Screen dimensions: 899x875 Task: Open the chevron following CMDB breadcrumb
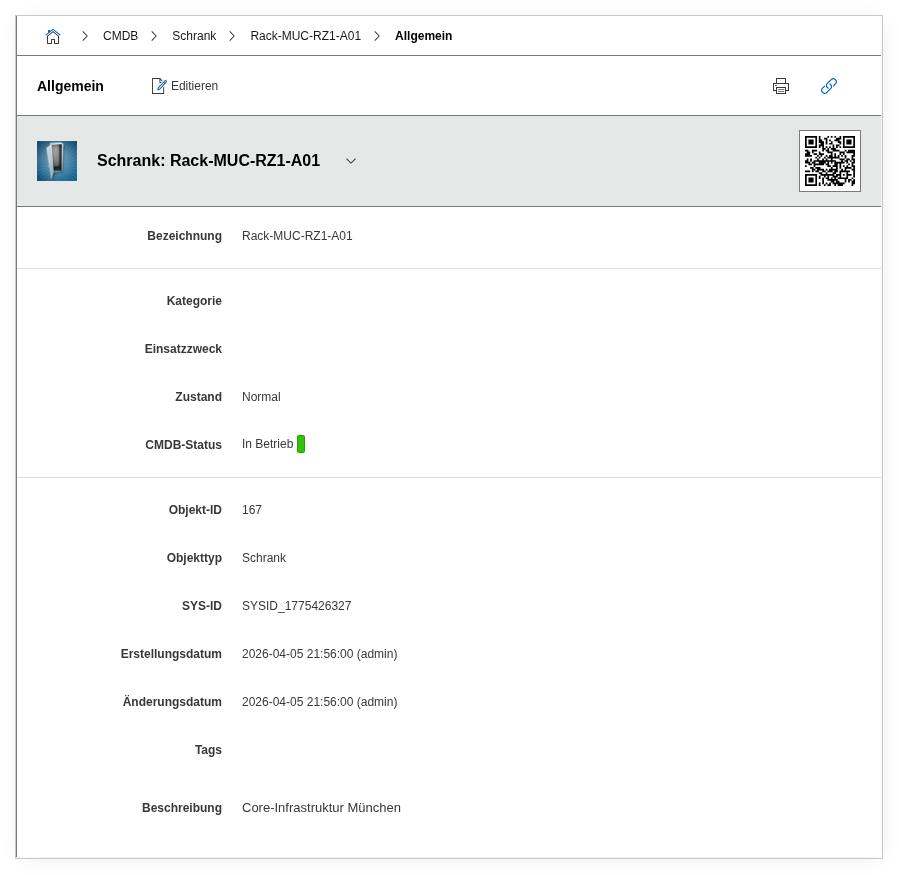pos(154,36)
